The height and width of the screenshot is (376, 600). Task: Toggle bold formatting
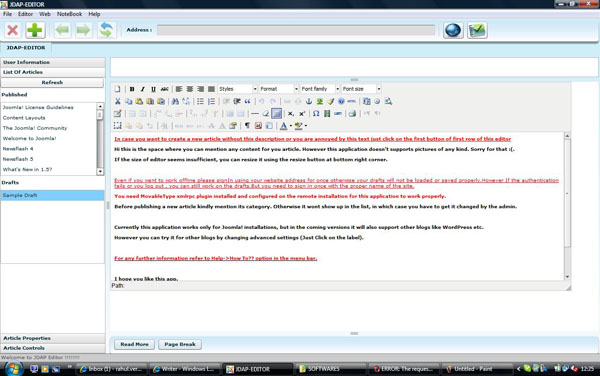click(132, 89)
